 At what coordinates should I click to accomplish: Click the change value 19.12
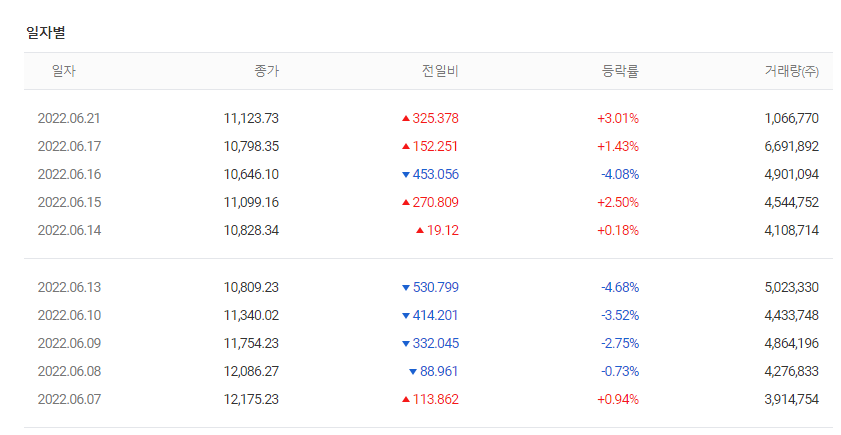pos(442,230)
